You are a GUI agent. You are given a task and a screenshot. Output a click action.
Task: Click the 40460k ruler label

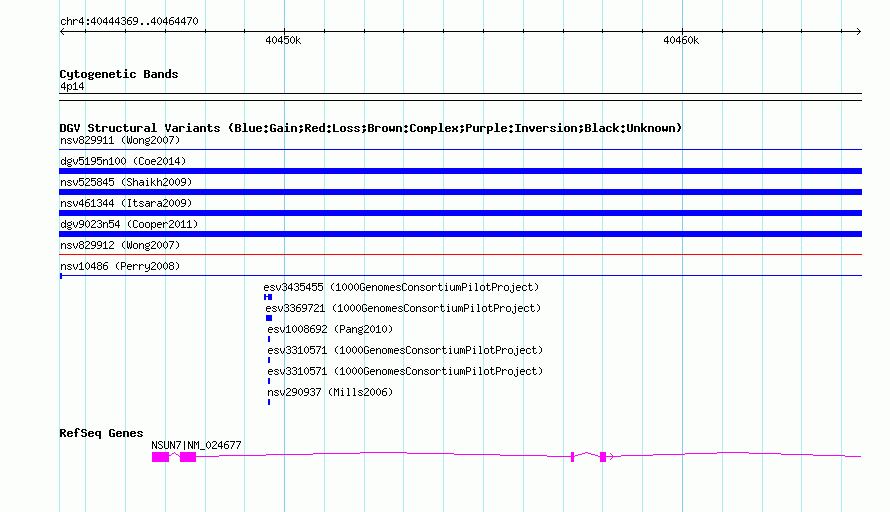tap(681, 40)
